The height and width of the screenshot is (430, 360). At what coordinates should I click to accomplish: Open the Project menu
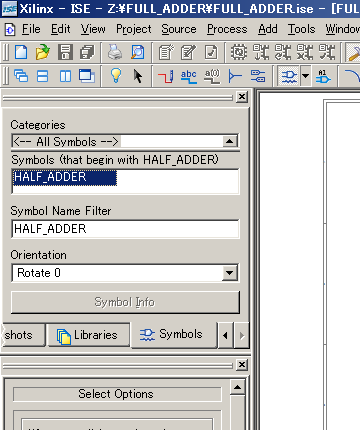click(134, 29)
